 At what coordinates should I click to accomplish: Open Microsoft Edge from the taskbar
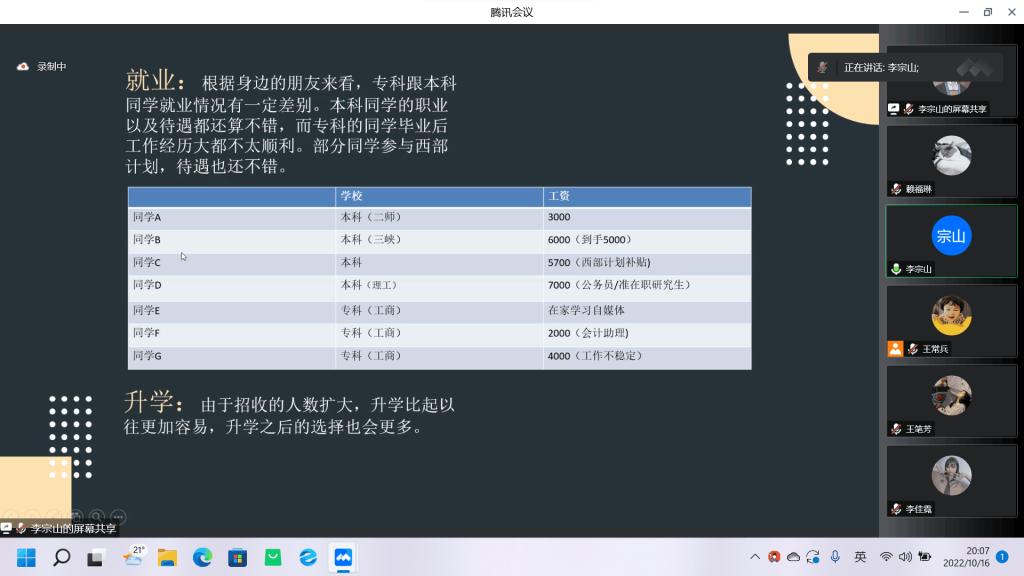(202, 557)
